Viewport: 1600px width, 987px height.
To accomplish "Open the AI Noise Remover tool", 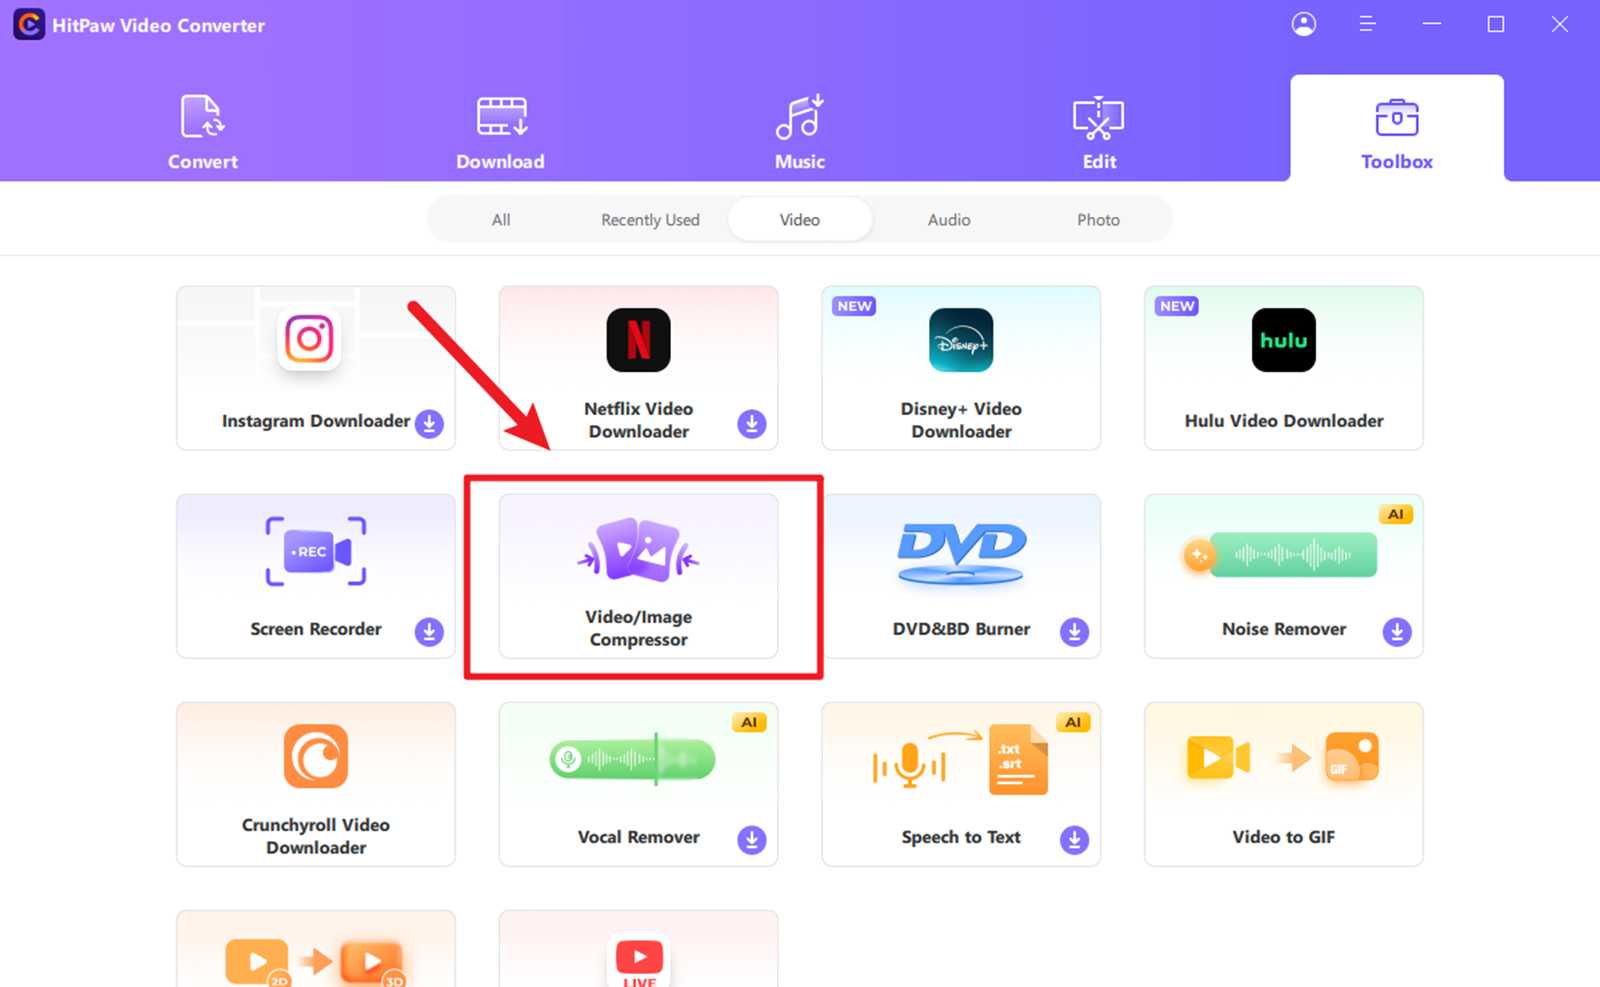I will coord(1283,576).
